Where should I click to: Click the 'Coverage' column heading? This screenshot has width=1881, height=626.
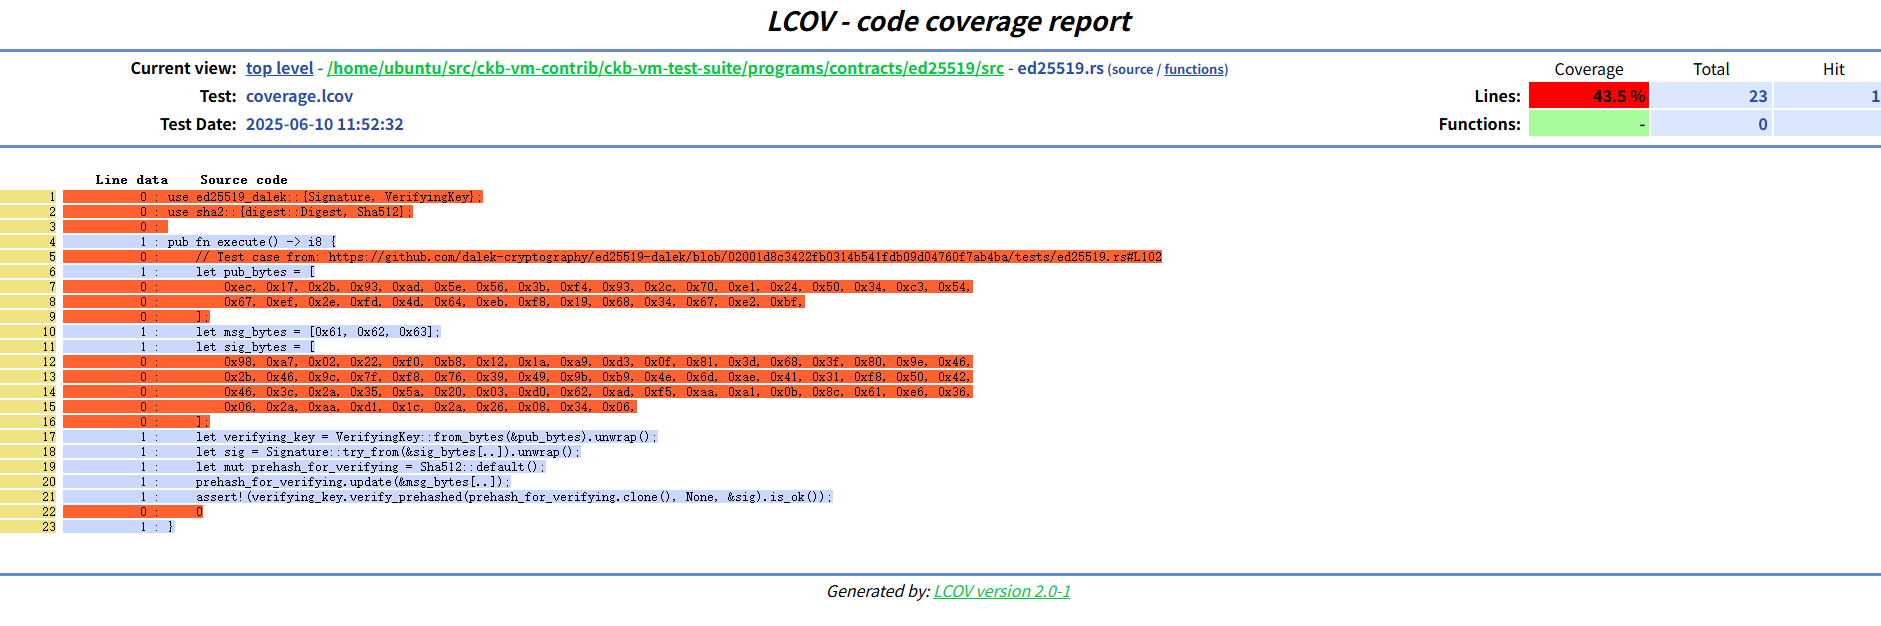(1588, 69)
